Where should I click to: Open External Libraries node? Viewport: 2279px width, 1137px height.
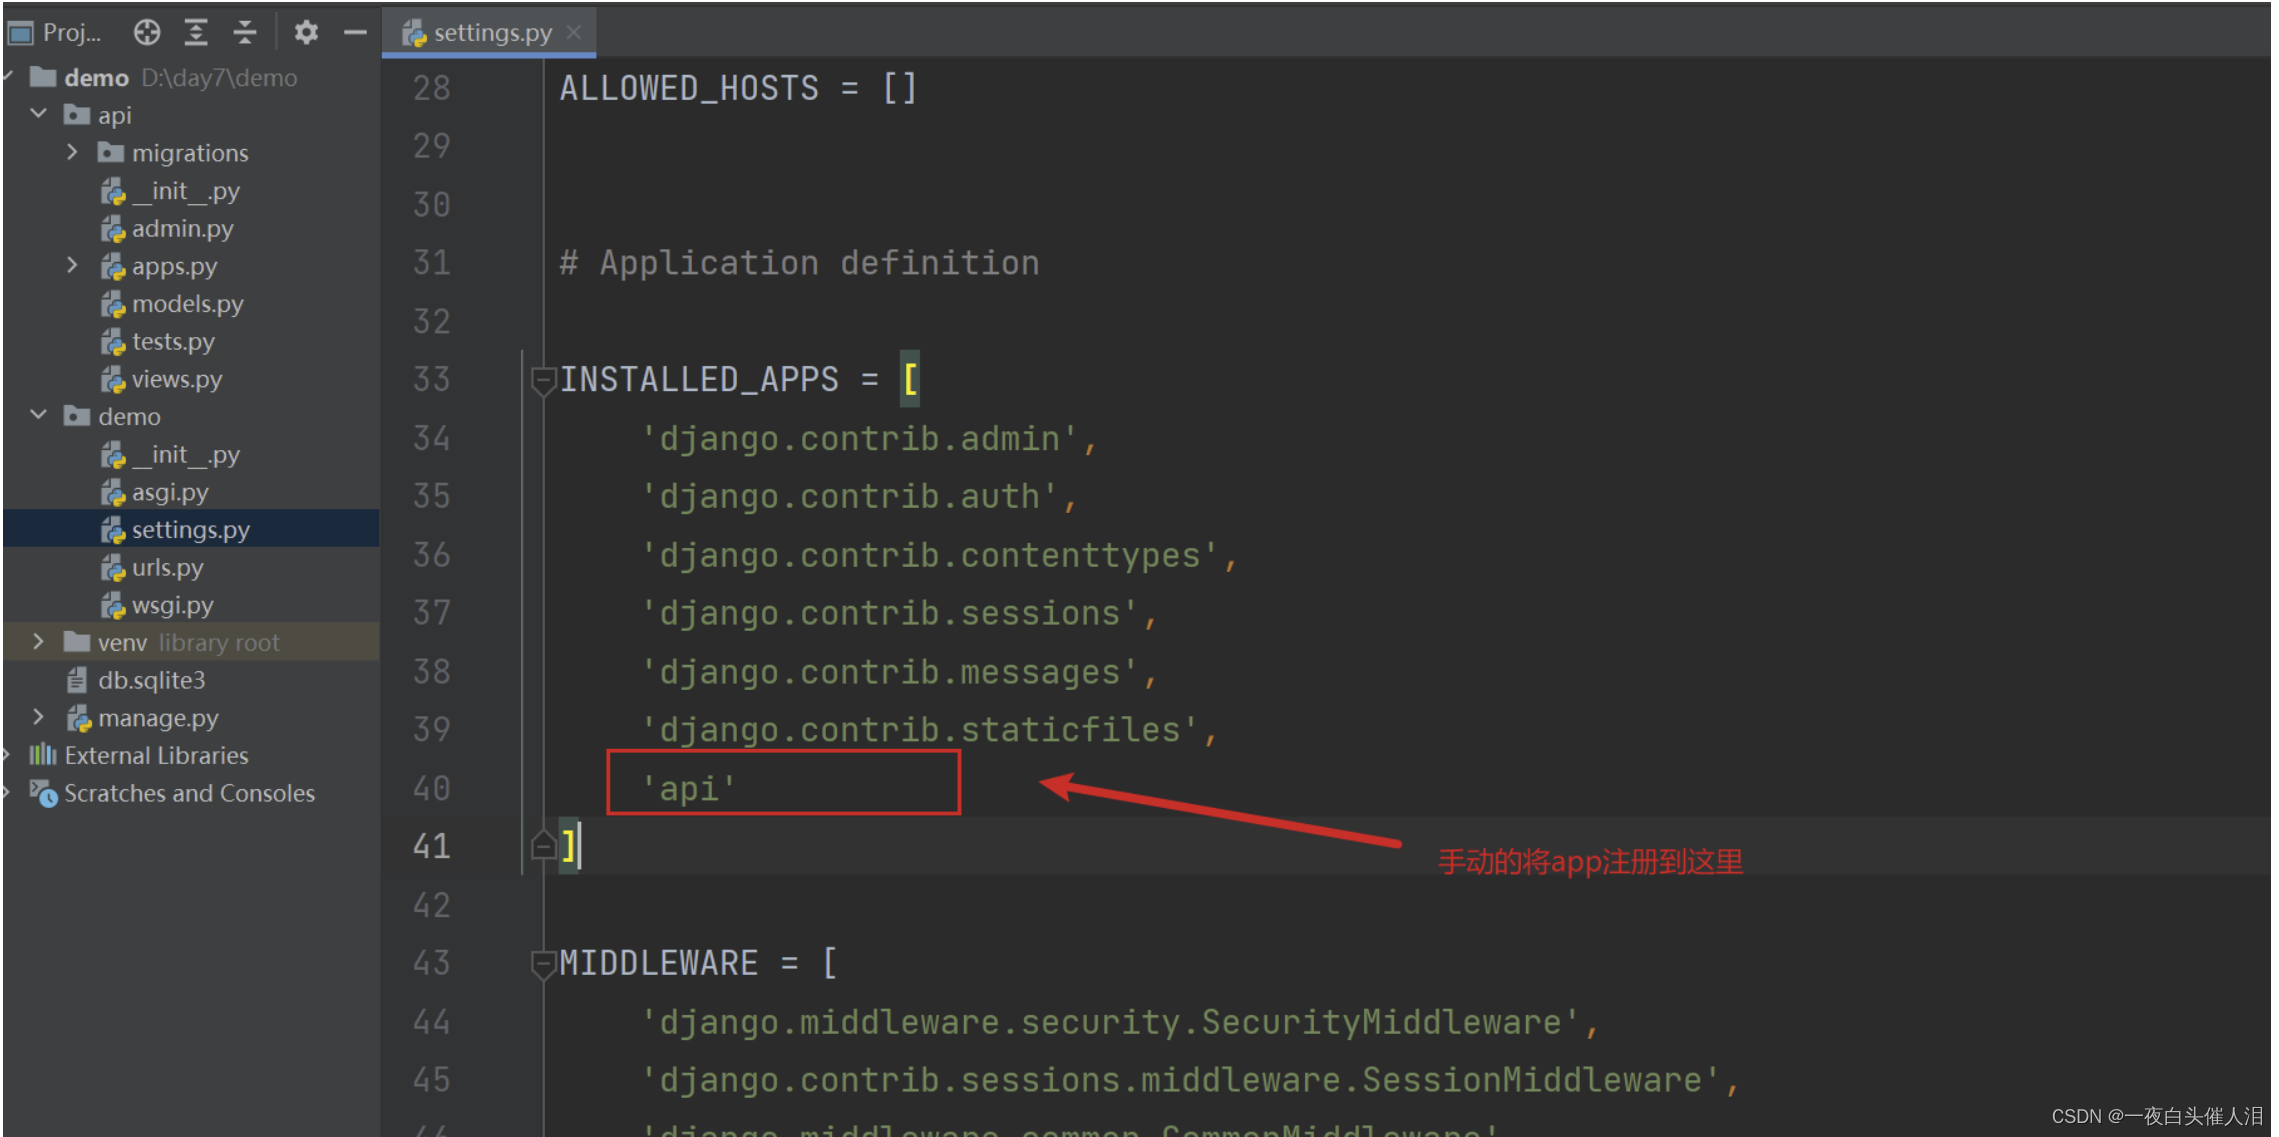[x=156, y=756]
